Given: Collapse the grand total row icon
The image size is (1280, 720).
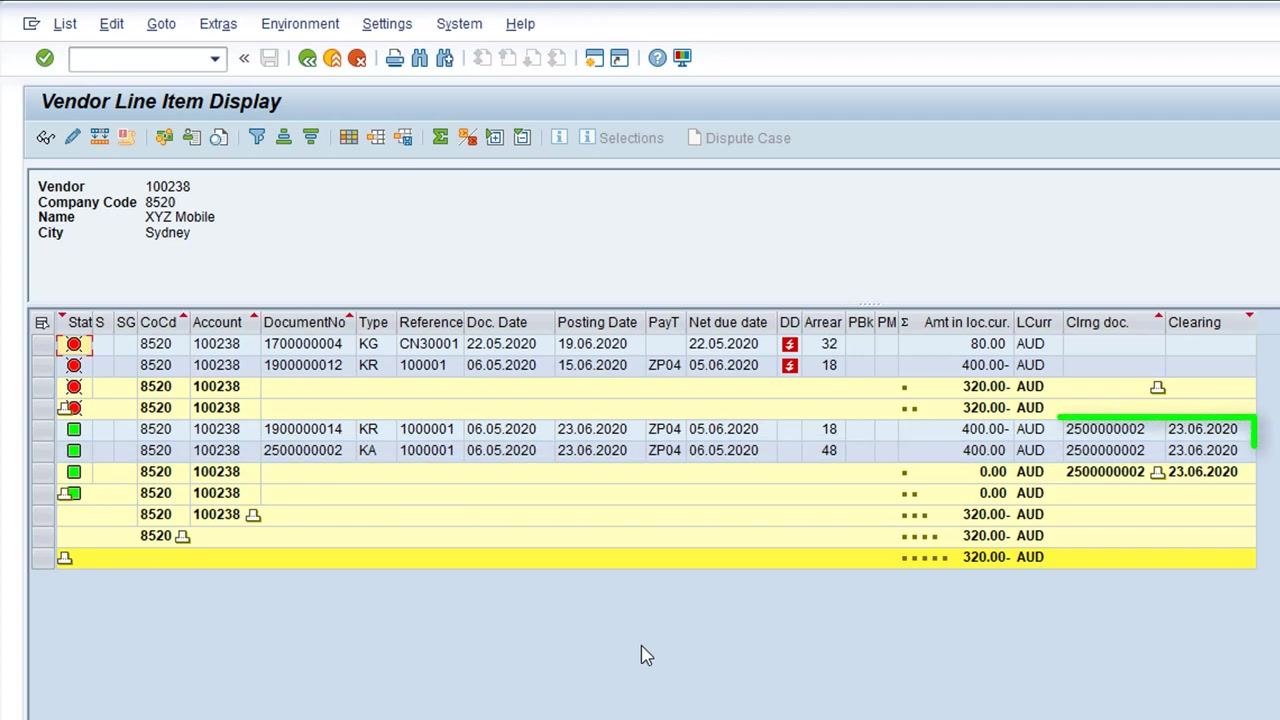Looking at the screenshot, I should 65,558.
